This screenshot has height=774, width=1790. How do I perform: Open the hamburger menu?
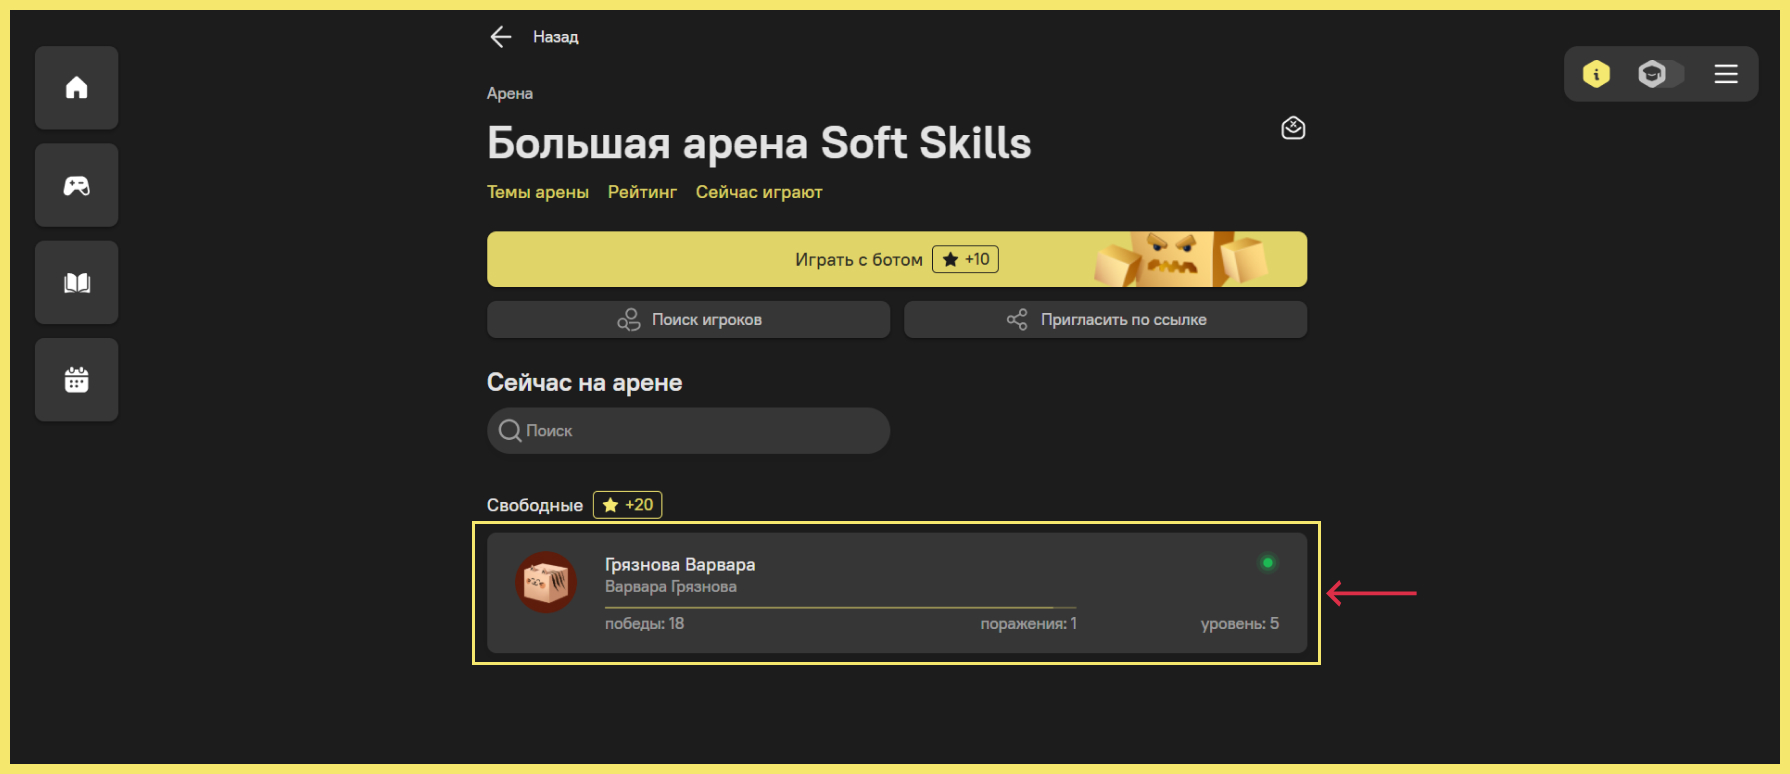tap(1726, 74)
